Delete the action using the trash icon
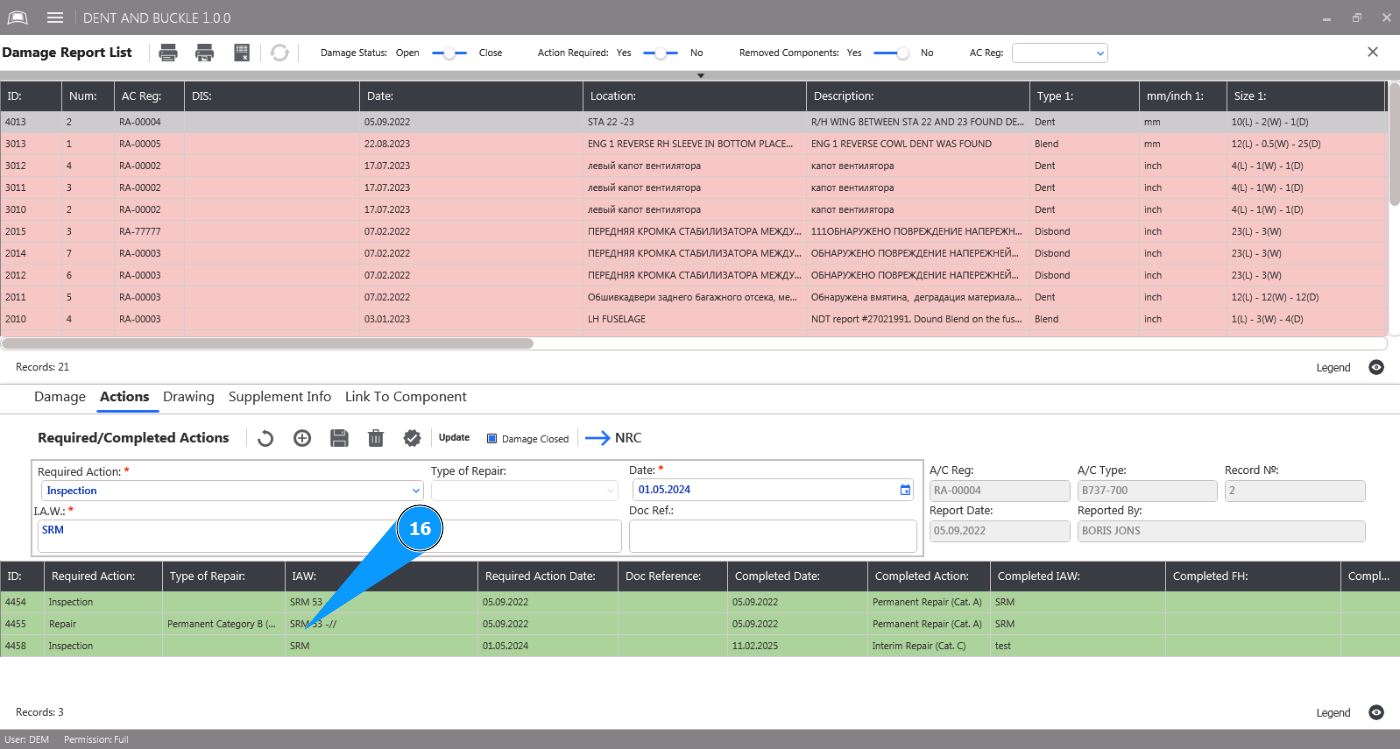This screenshot has width=1400, height=749. point(376,438)
